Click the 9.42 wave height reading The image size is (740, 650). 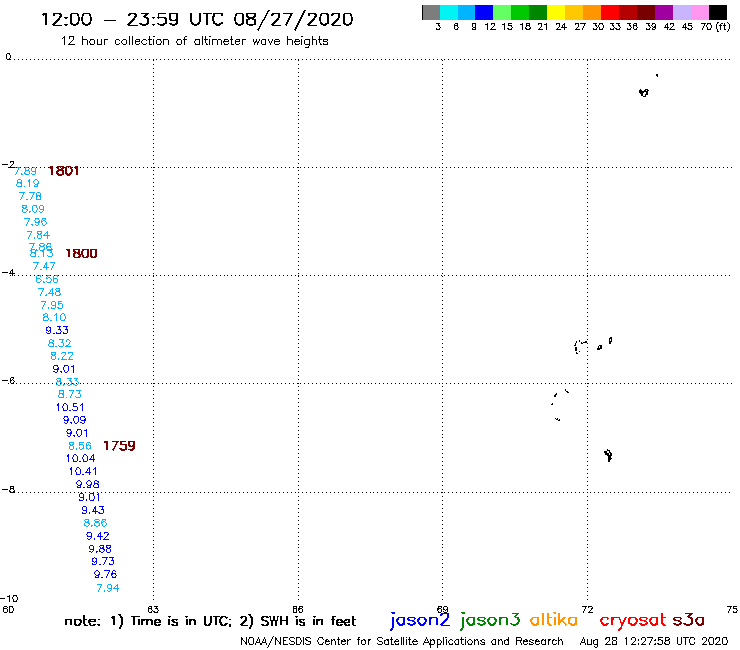pyautogui.click(x=98, y=536)
